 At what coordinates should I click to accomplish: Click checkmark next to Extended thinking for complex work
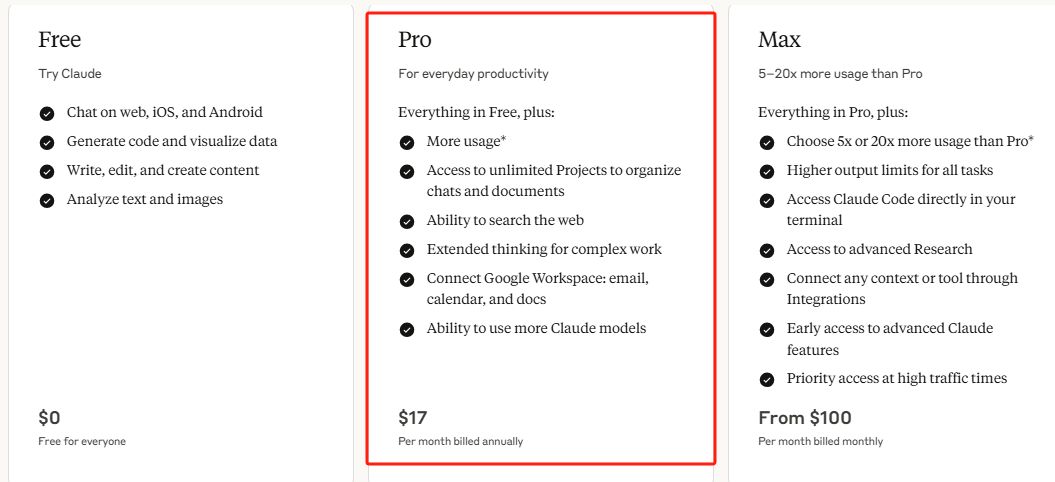[406, 250]
